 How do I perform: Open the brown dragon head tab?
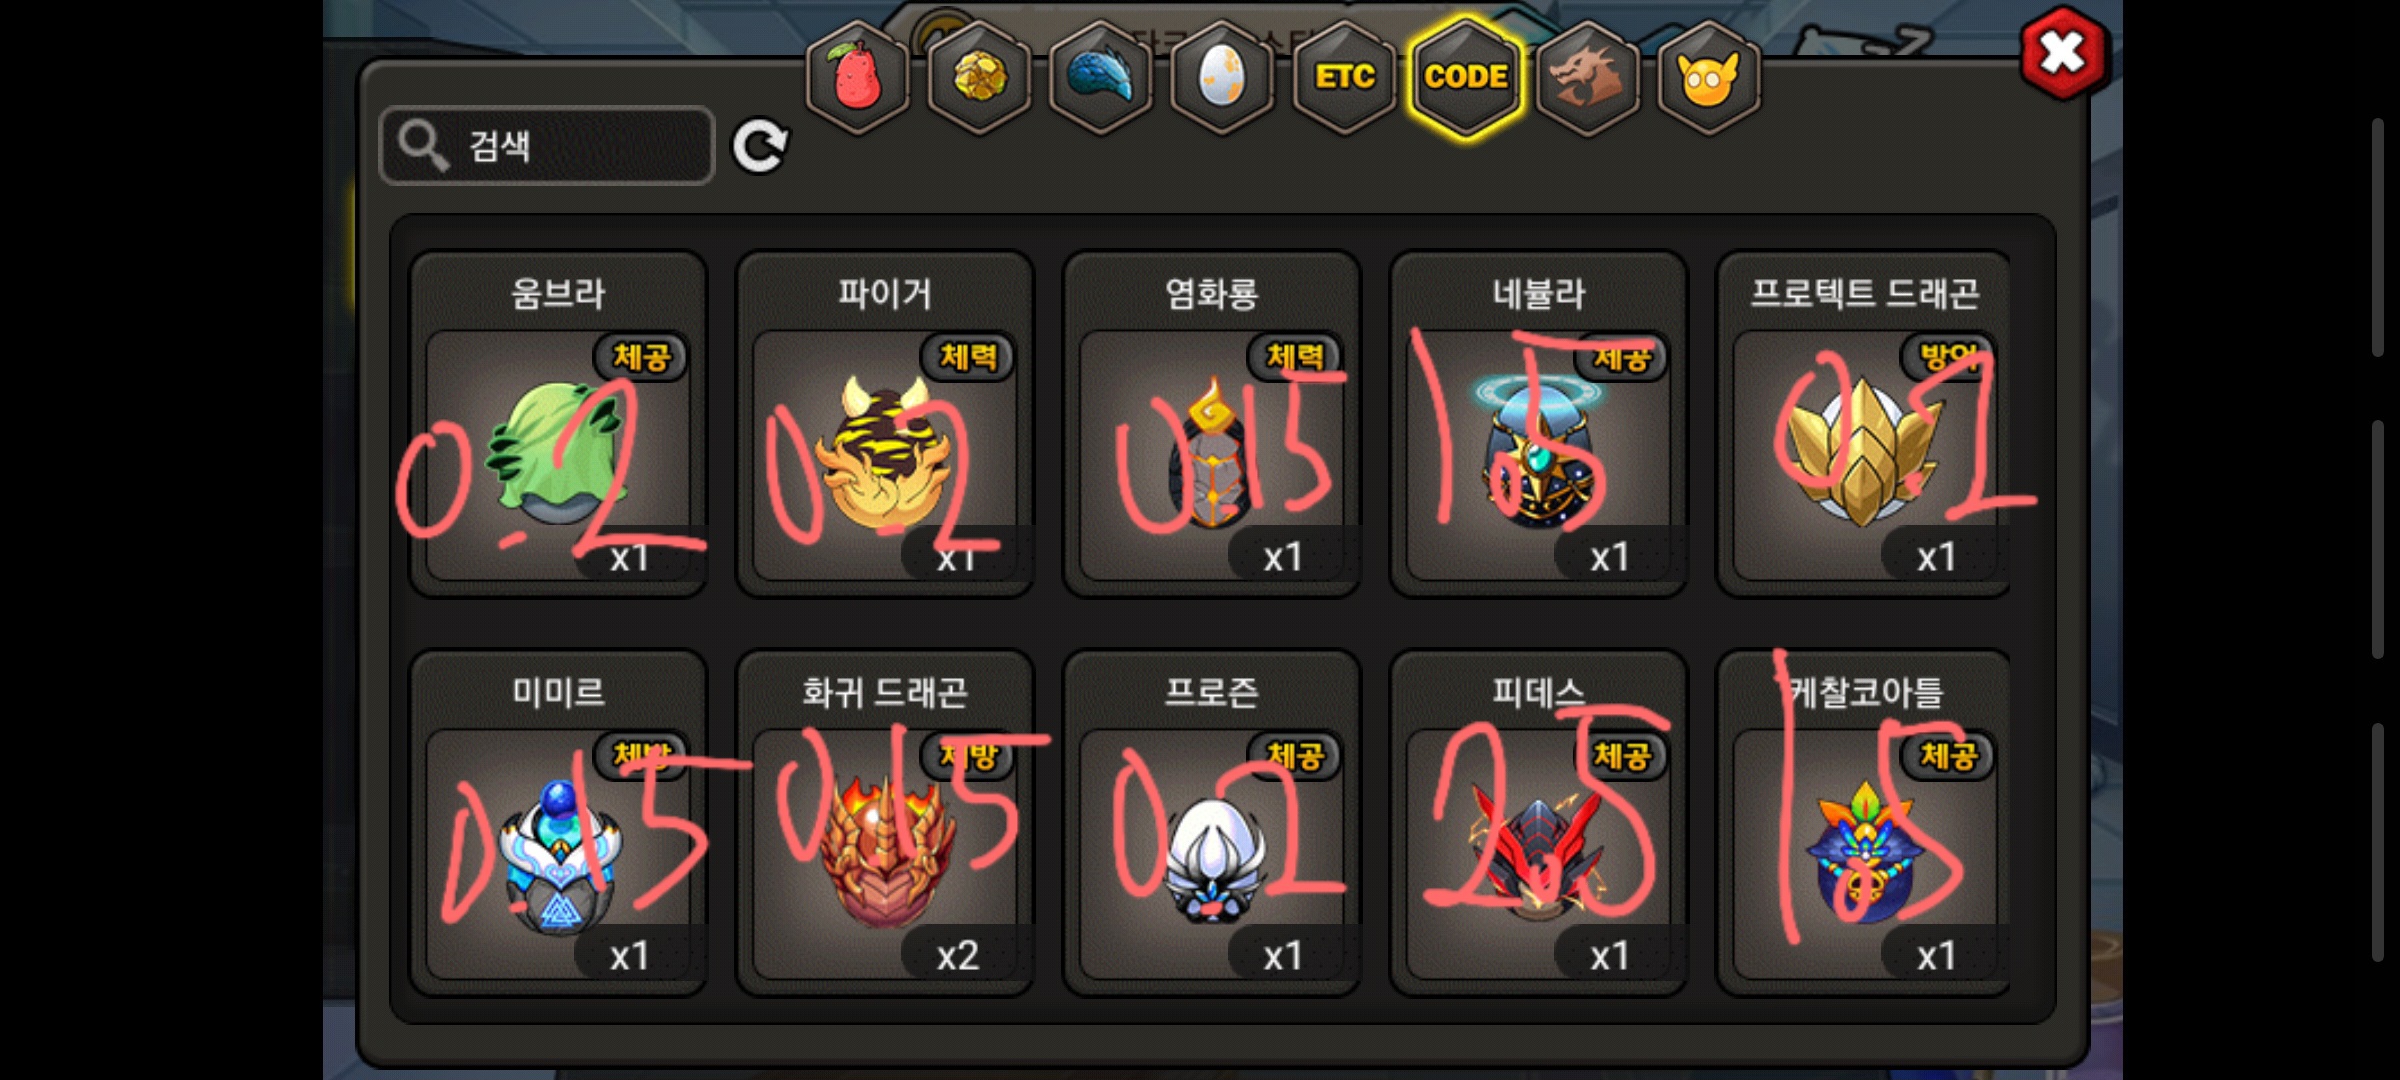(1587, 78)
